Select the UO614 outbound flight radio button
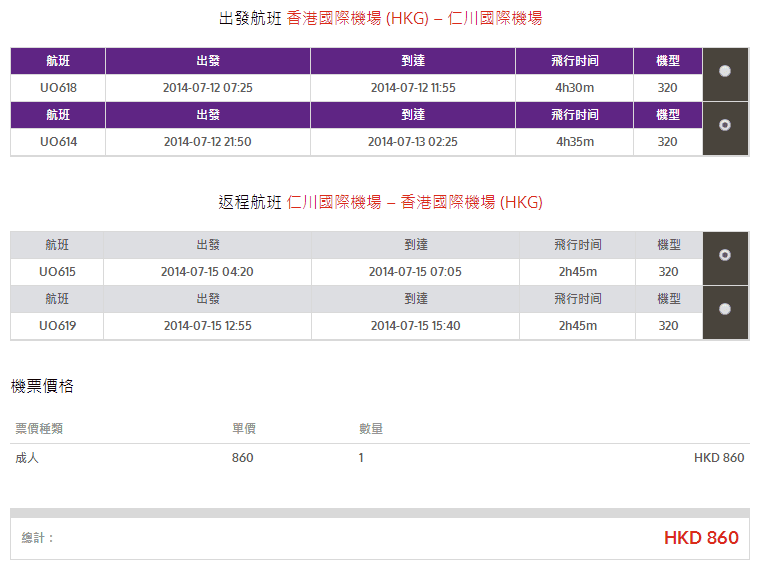The width and height of the screenshot is (760, 566). (725, 125)
